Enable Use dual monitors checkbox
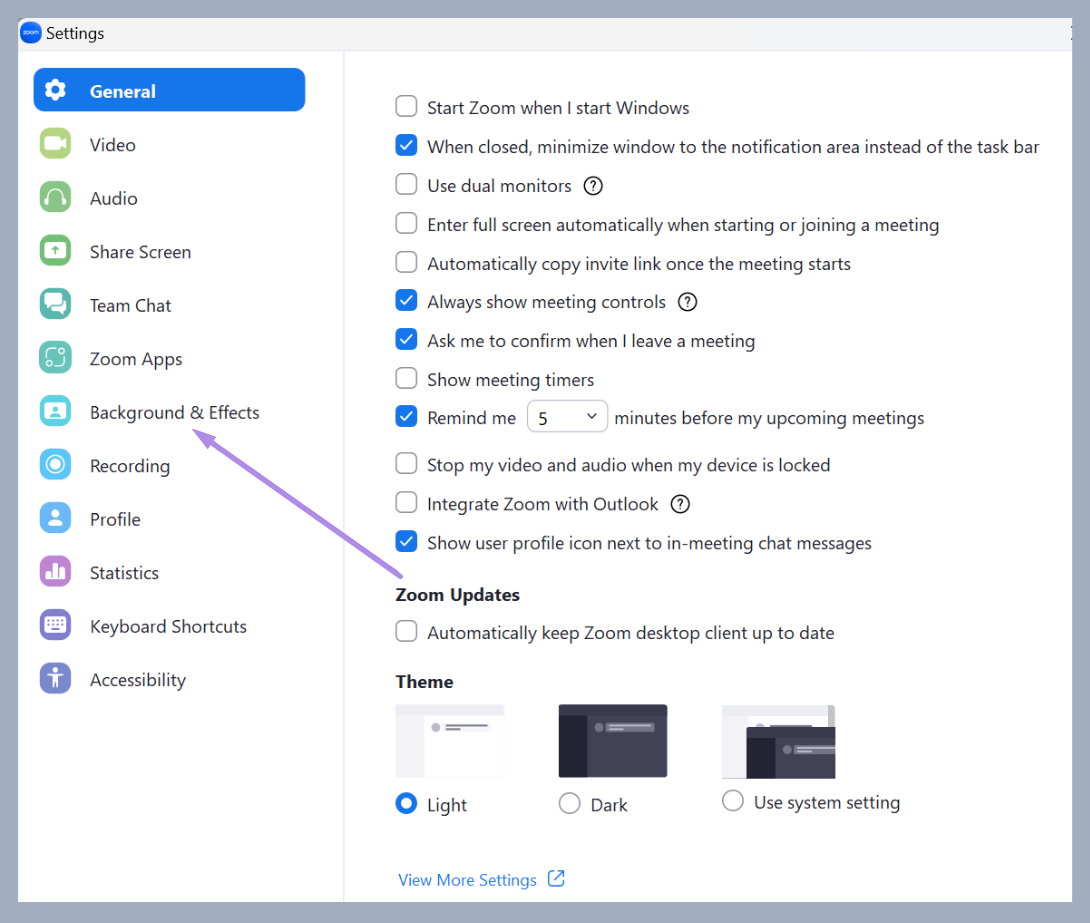 pyautogui.click(x=406, y=184)
